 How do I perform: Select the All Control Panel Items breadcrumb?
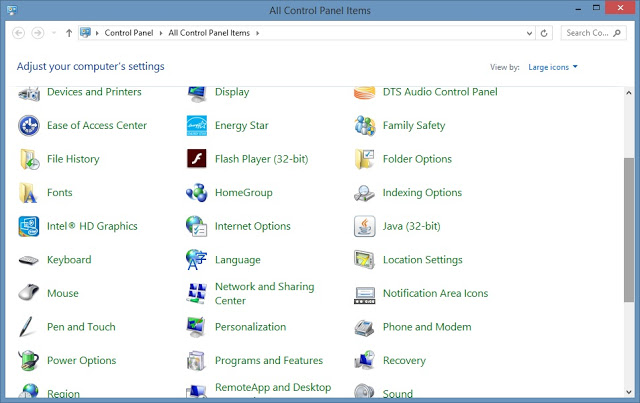pos(210,33)
